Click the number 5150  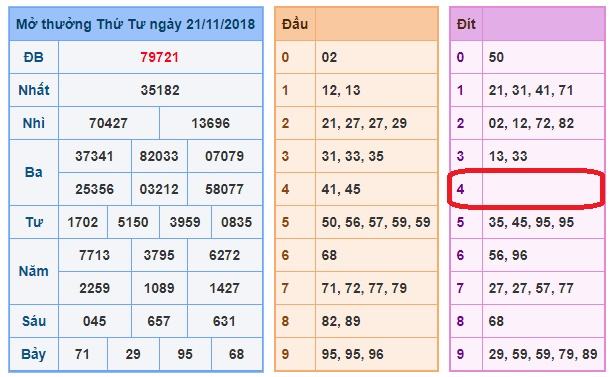point(133,222)
